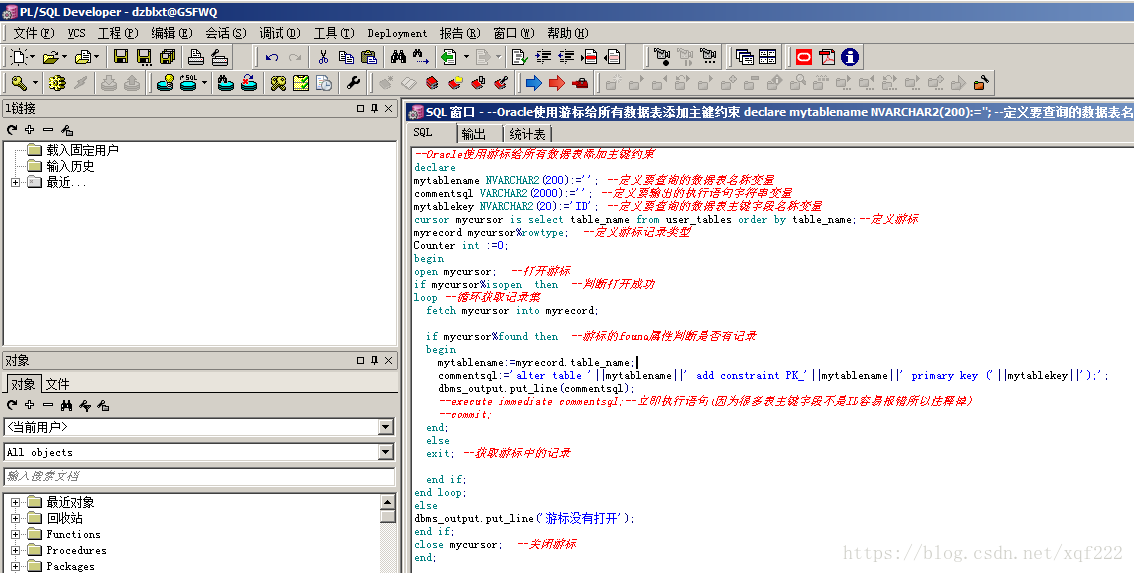Click the Print icon
The image size is (1134, 573).
tap(195, 56)
